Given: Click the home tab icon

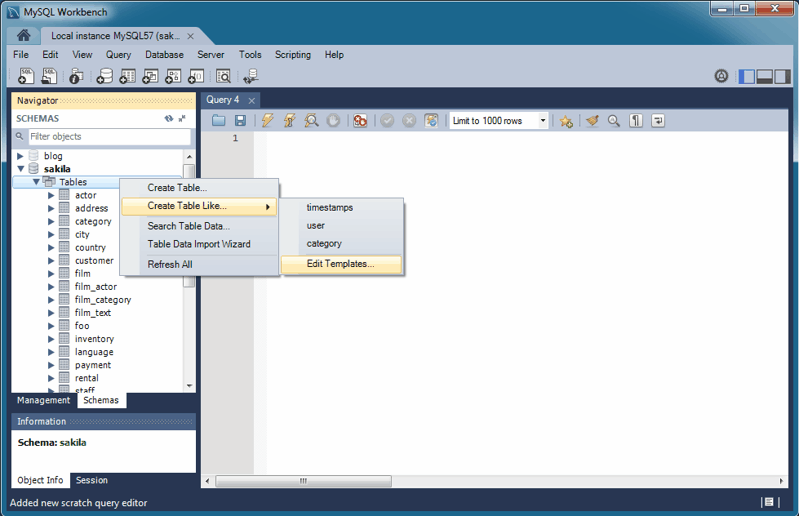Looking at the screenshot, I should 23,35.
